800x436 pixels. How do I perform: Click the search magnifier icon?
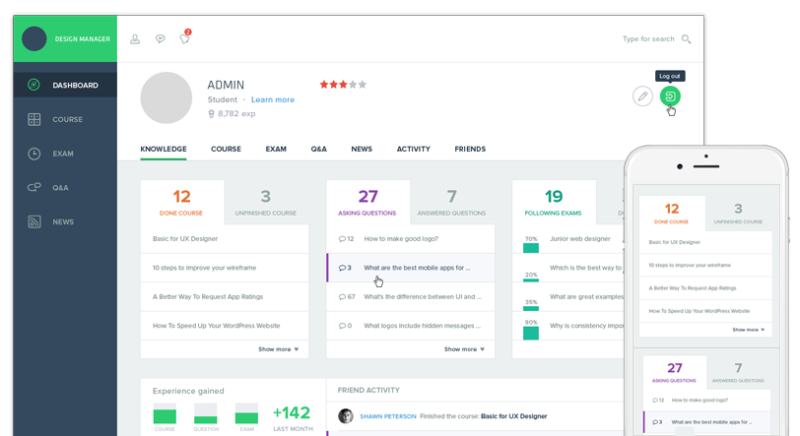pyautogui.click(x=686, y=39)
